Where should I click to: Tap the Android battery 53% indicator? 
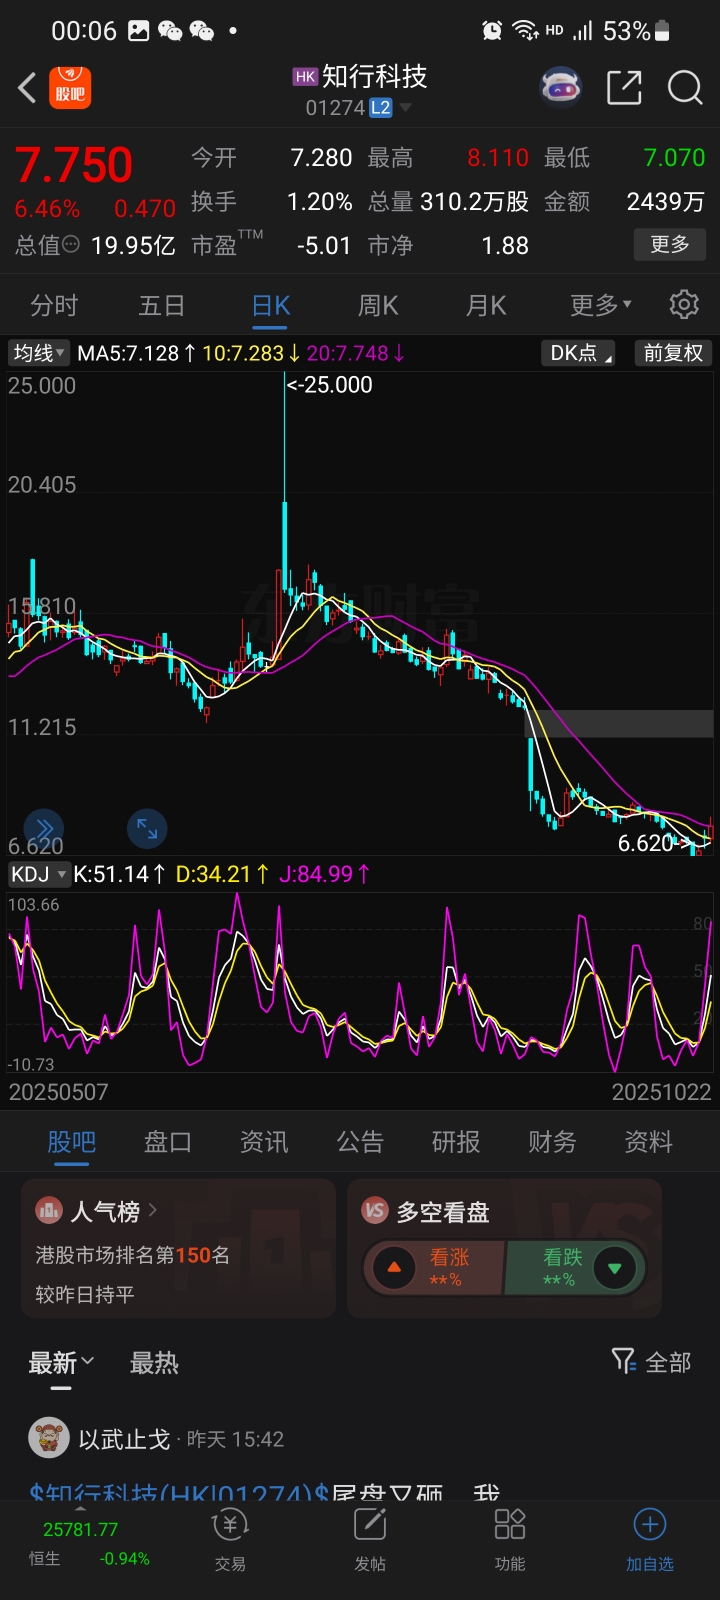pyautogui.click(x=637, y=31)
